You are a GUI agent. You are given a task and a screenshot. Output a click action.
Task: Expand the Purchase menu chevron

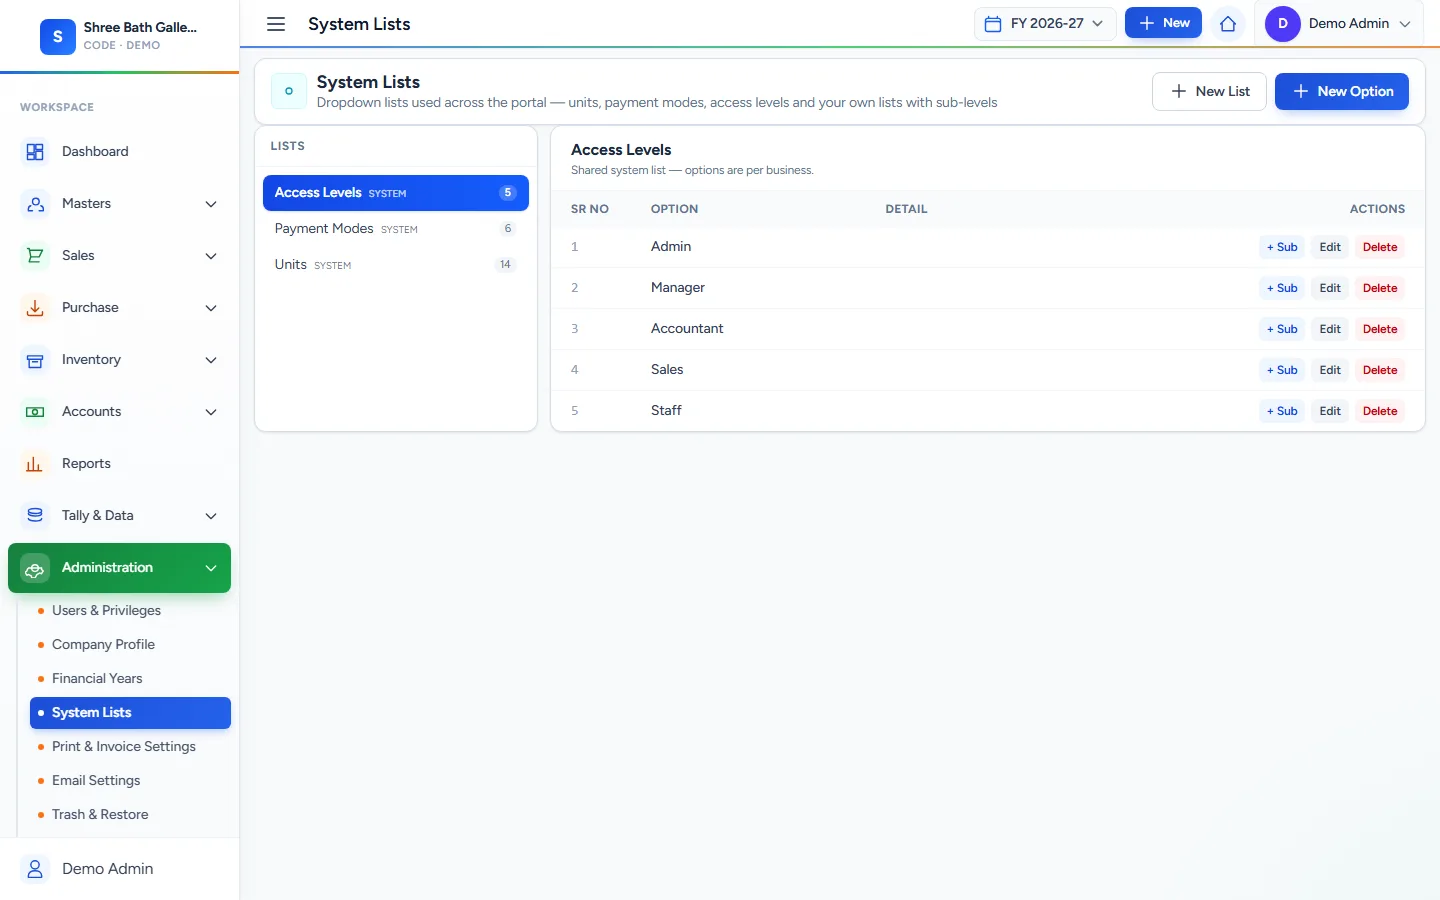[x=211, y=308]
